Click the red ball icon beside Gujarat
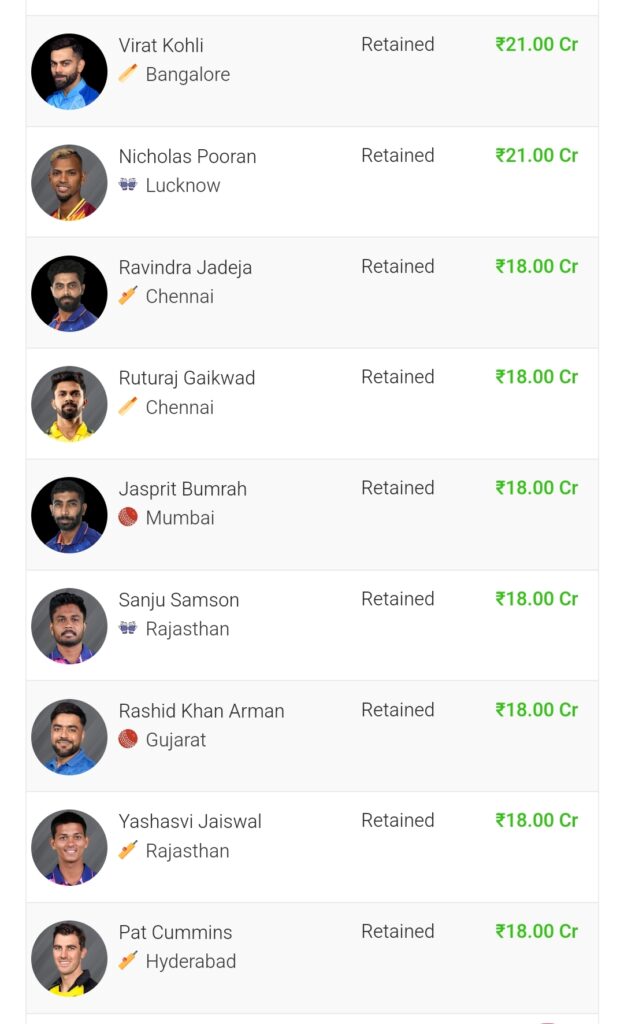The width and height of the screenshot is (624, 1024). (128, 739)
